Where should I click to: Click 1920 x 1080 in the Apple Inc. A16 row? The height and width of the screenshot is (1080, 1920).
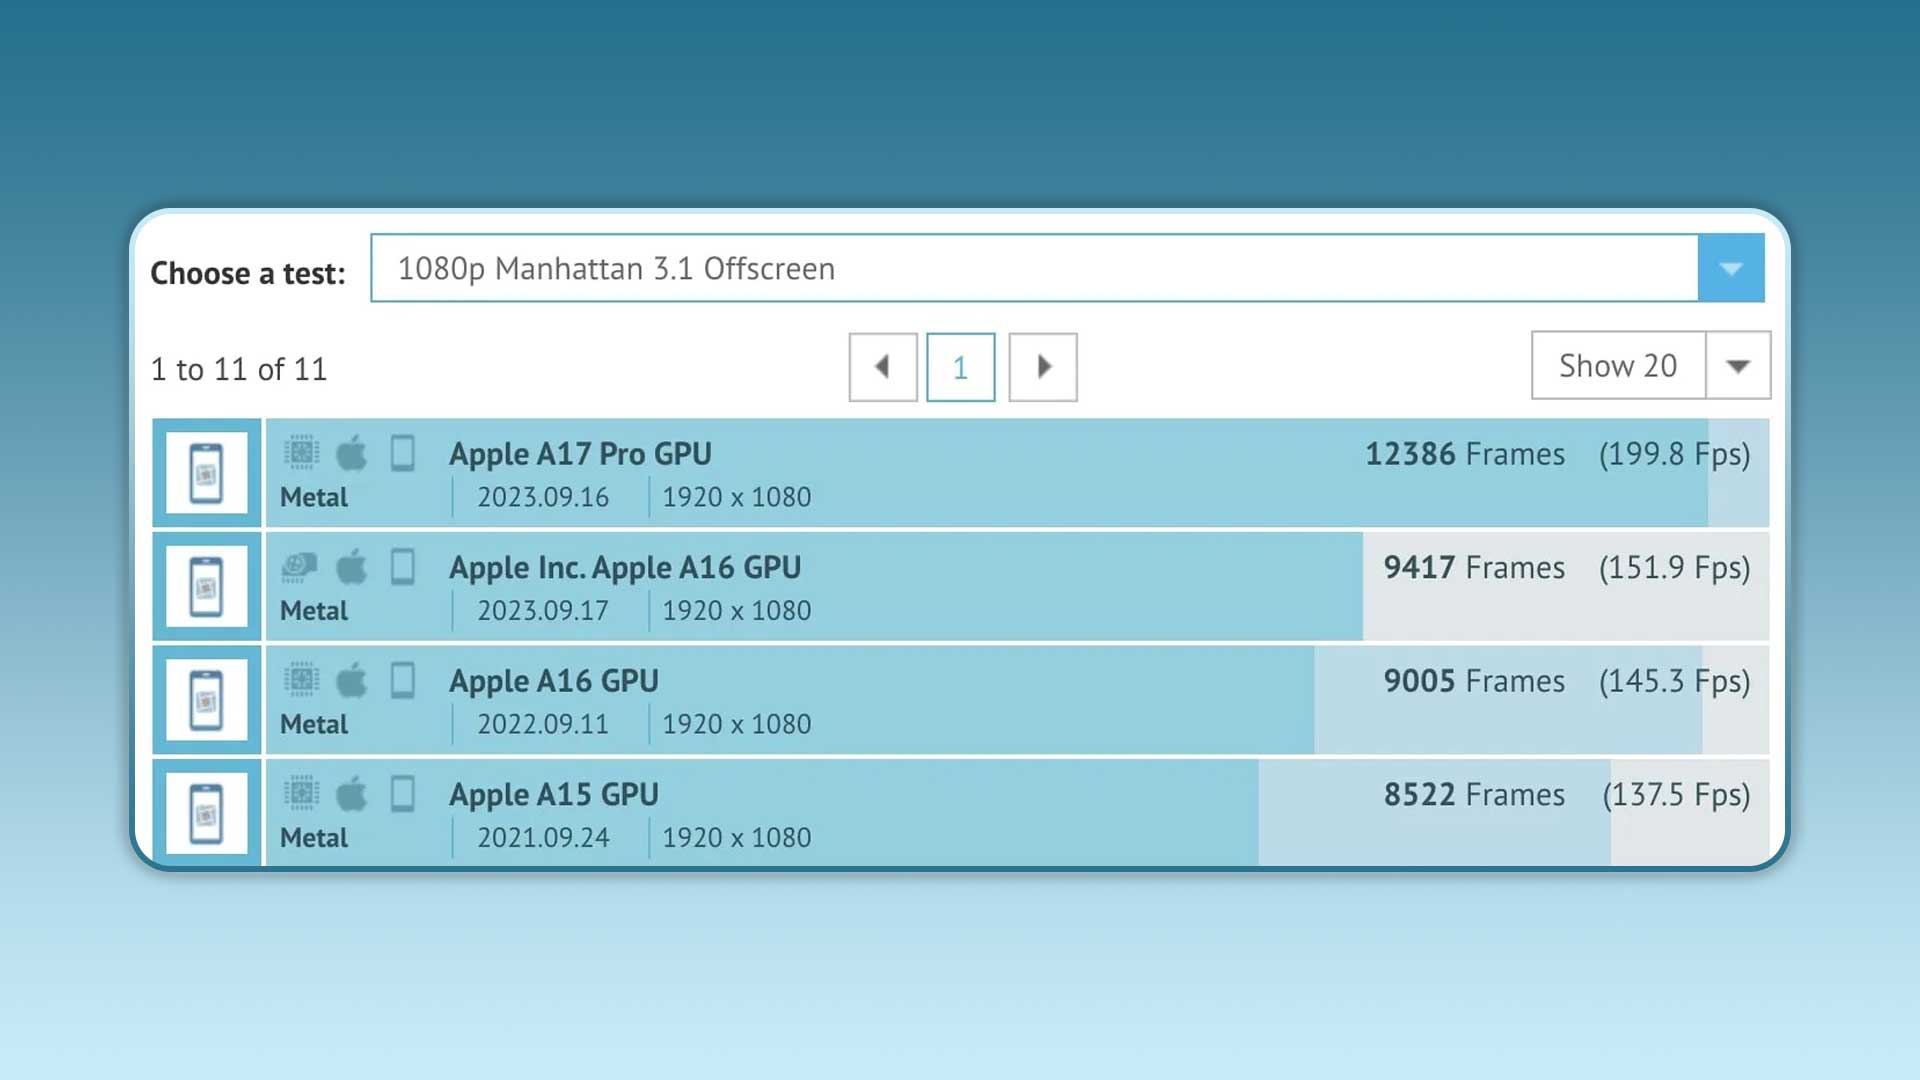point(737,611)
